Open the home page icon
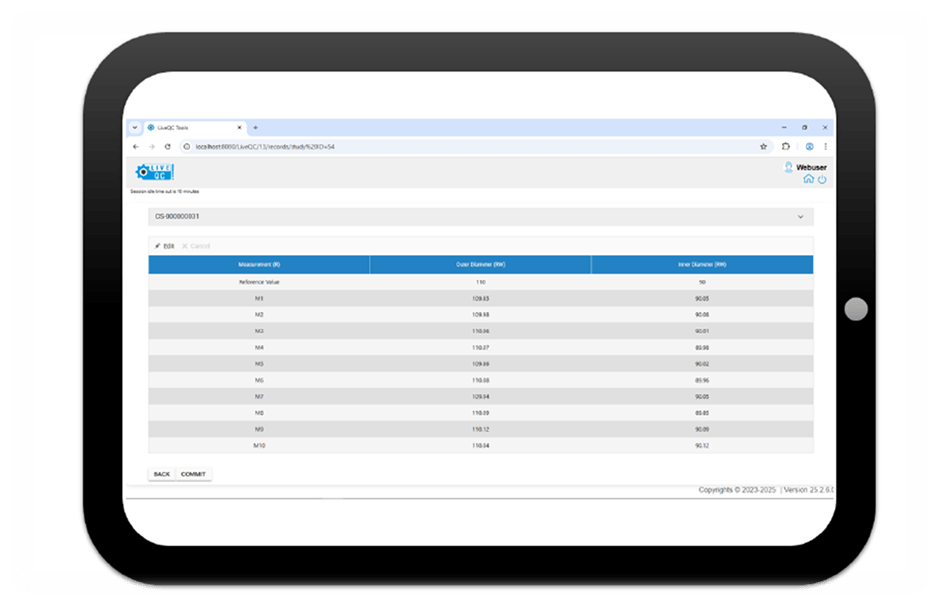This screenshot has height=605, width=940. [x=808, y=179]
